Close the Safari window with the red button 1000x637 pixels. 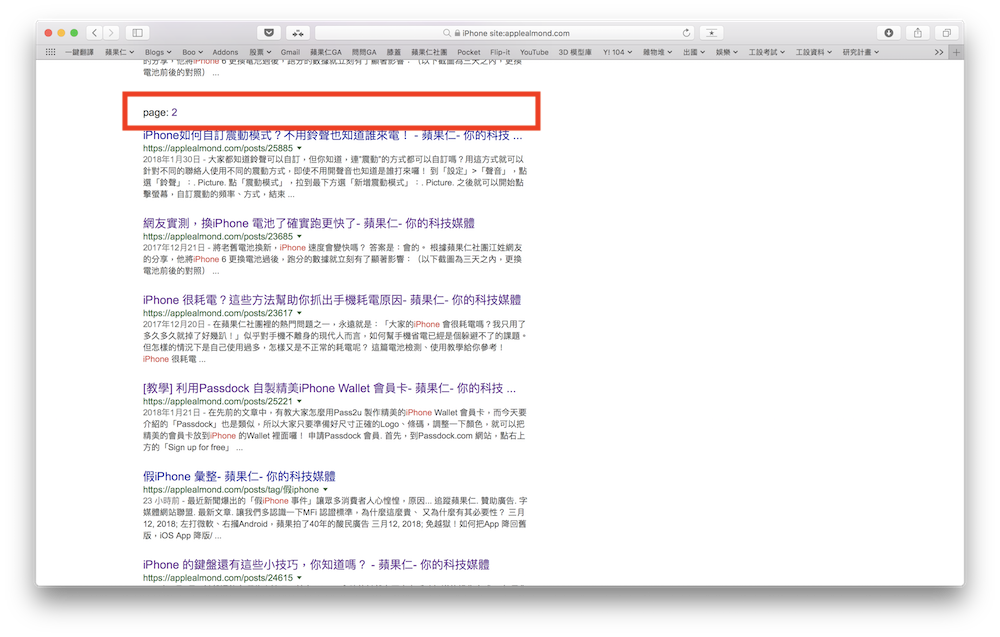click(48, 33)
